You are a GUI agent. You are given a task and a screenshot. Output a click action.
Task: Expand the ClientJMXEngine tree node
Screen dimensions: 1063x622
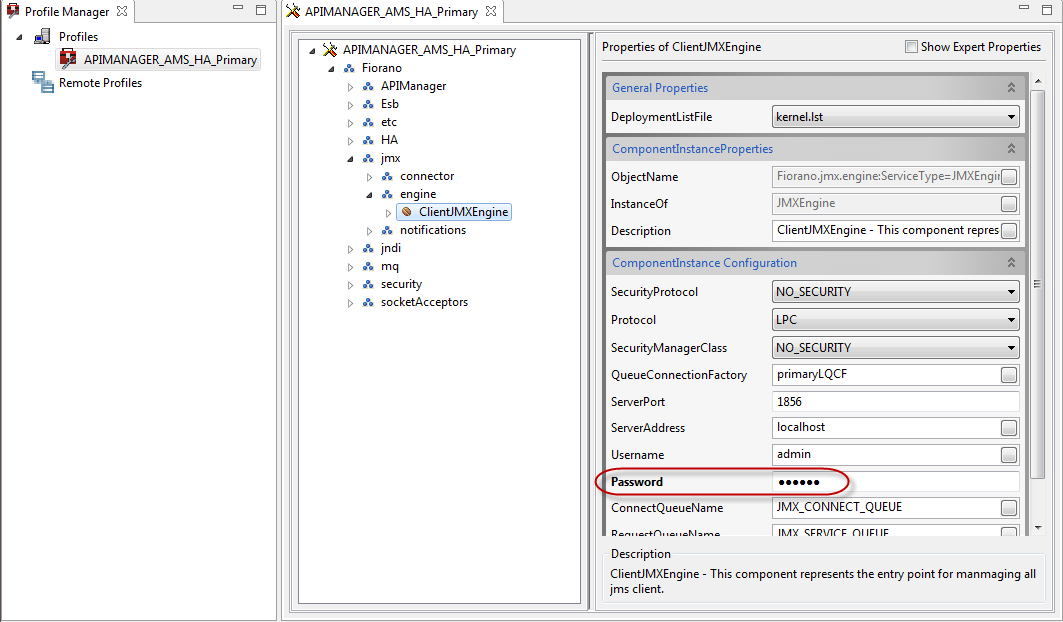(x=388, y=212)
